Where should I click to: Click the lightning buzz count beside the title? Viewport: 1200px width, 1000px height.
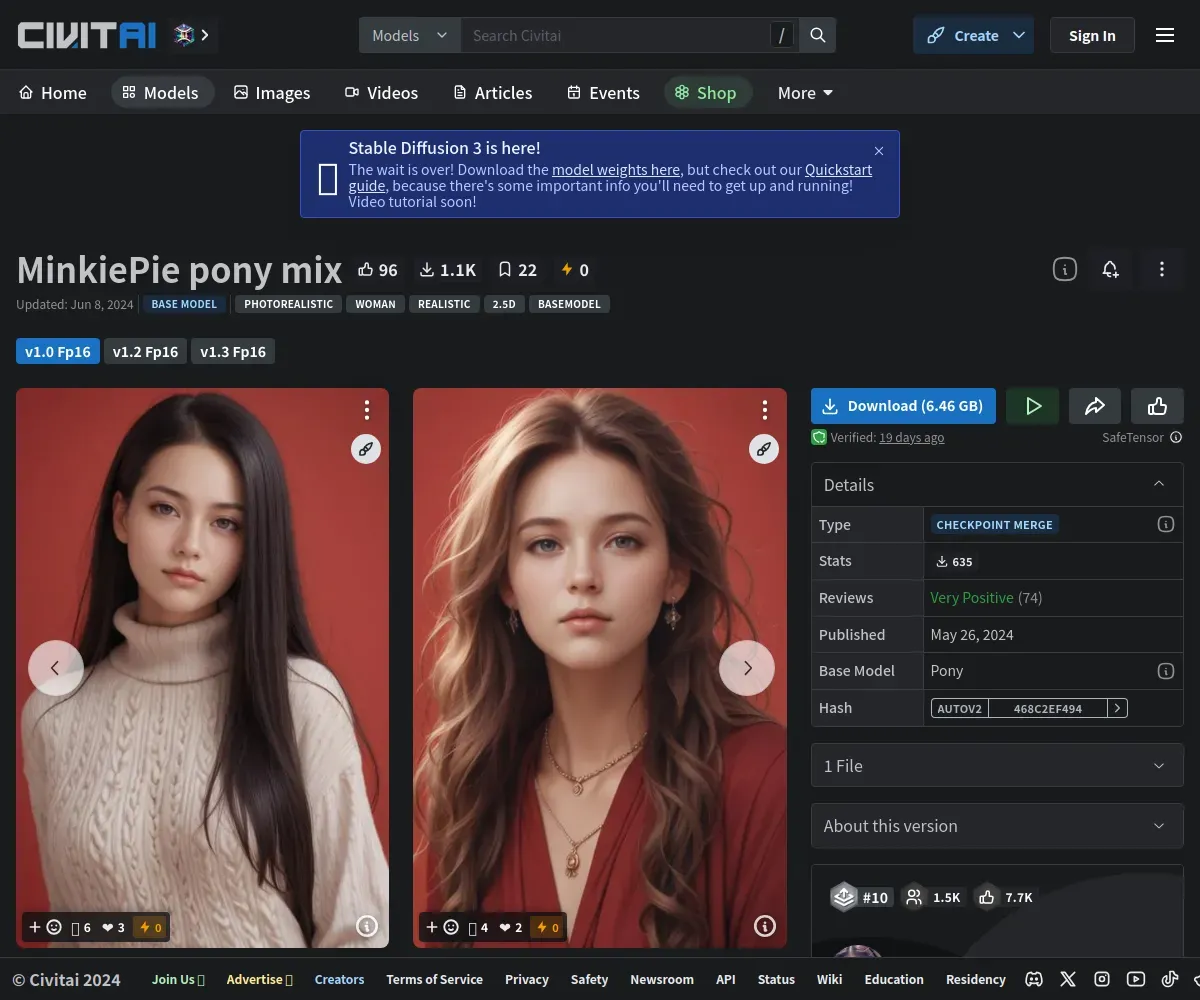point(575,270)
